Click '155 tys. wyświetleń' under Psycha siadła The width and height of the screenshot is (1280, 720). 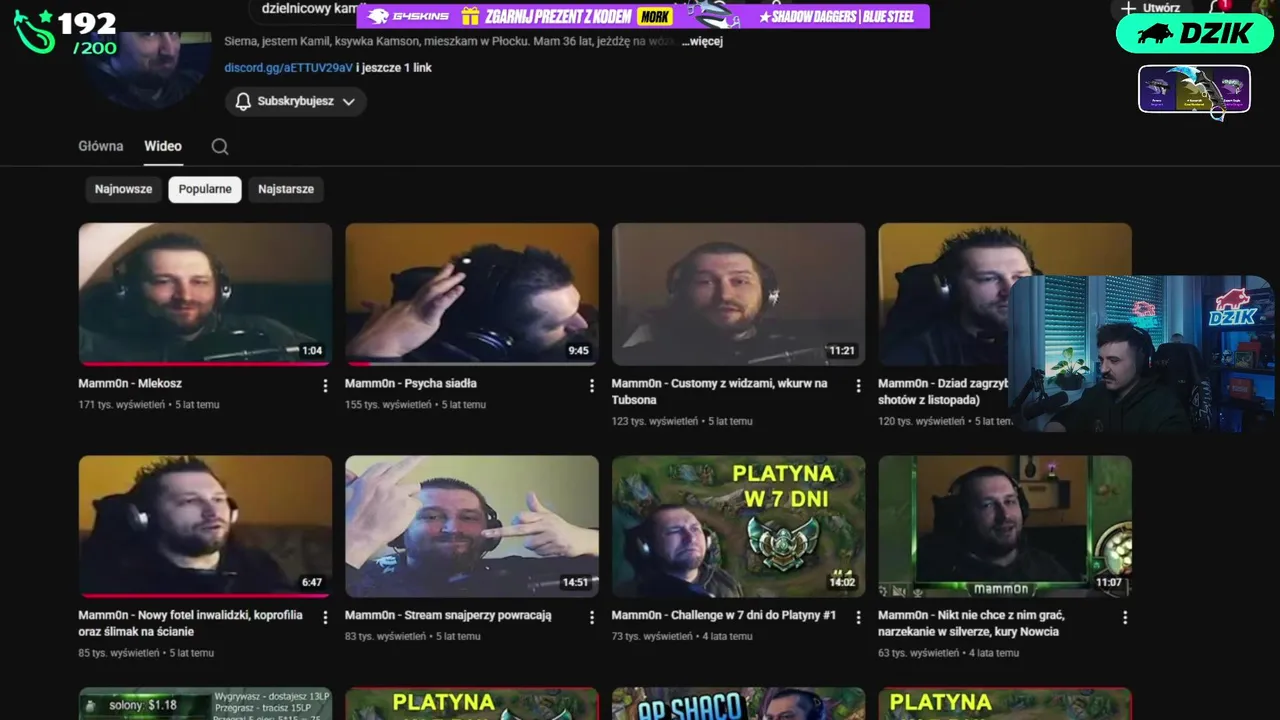coord(388,405)
